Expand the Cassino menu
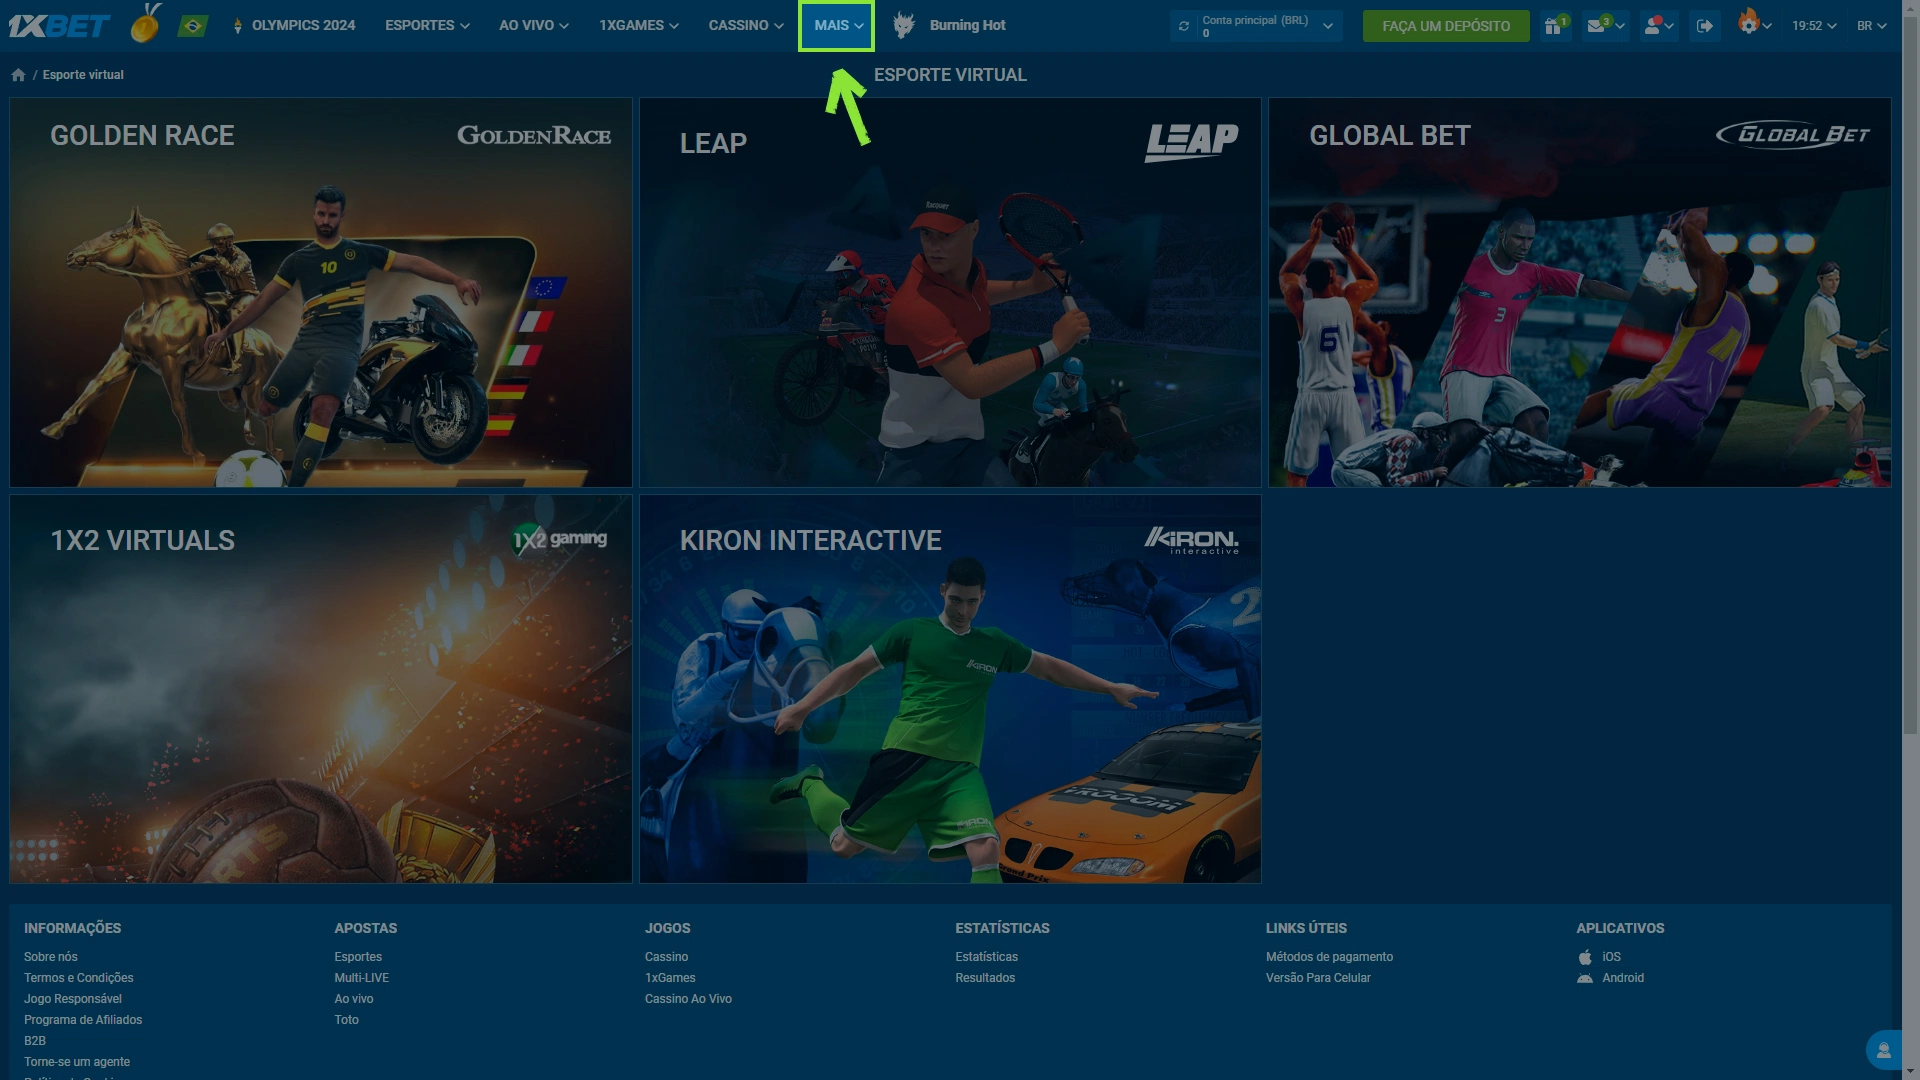Image resolution: width=1920 pixels, height=1080 pixels. coord(746,25)
